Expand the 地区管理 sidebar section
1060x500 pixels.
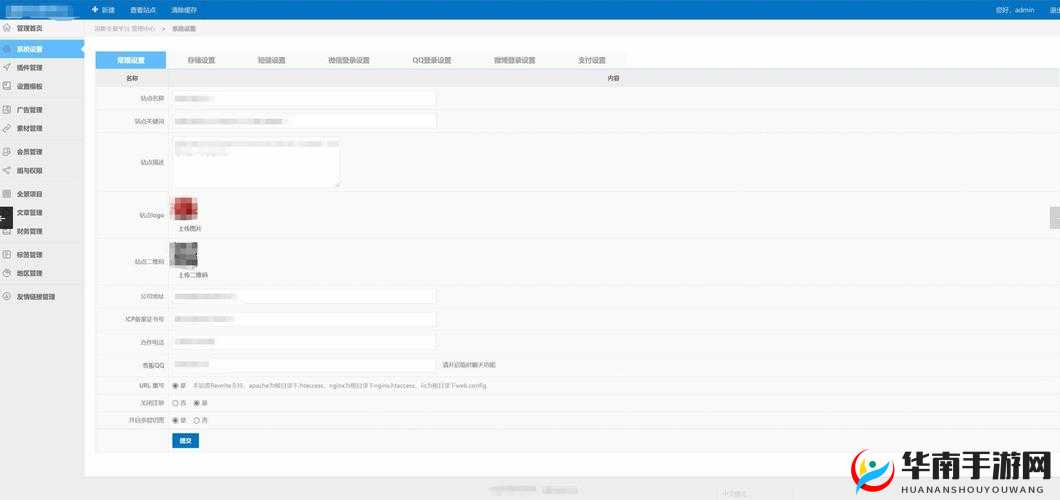coord(29,273)
